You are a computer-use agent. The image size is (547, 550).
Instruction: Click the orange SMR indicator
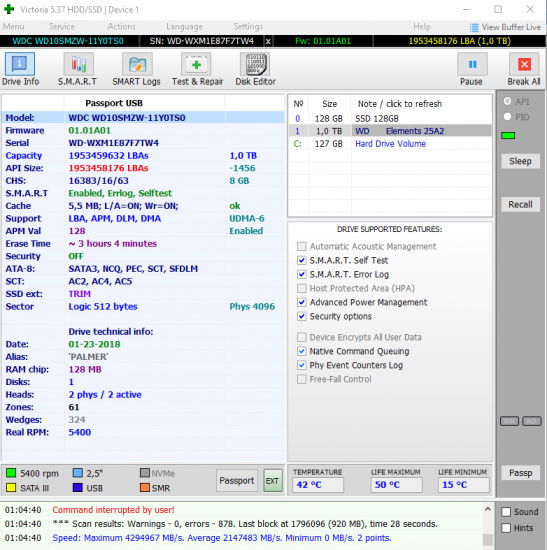[145, 488]
